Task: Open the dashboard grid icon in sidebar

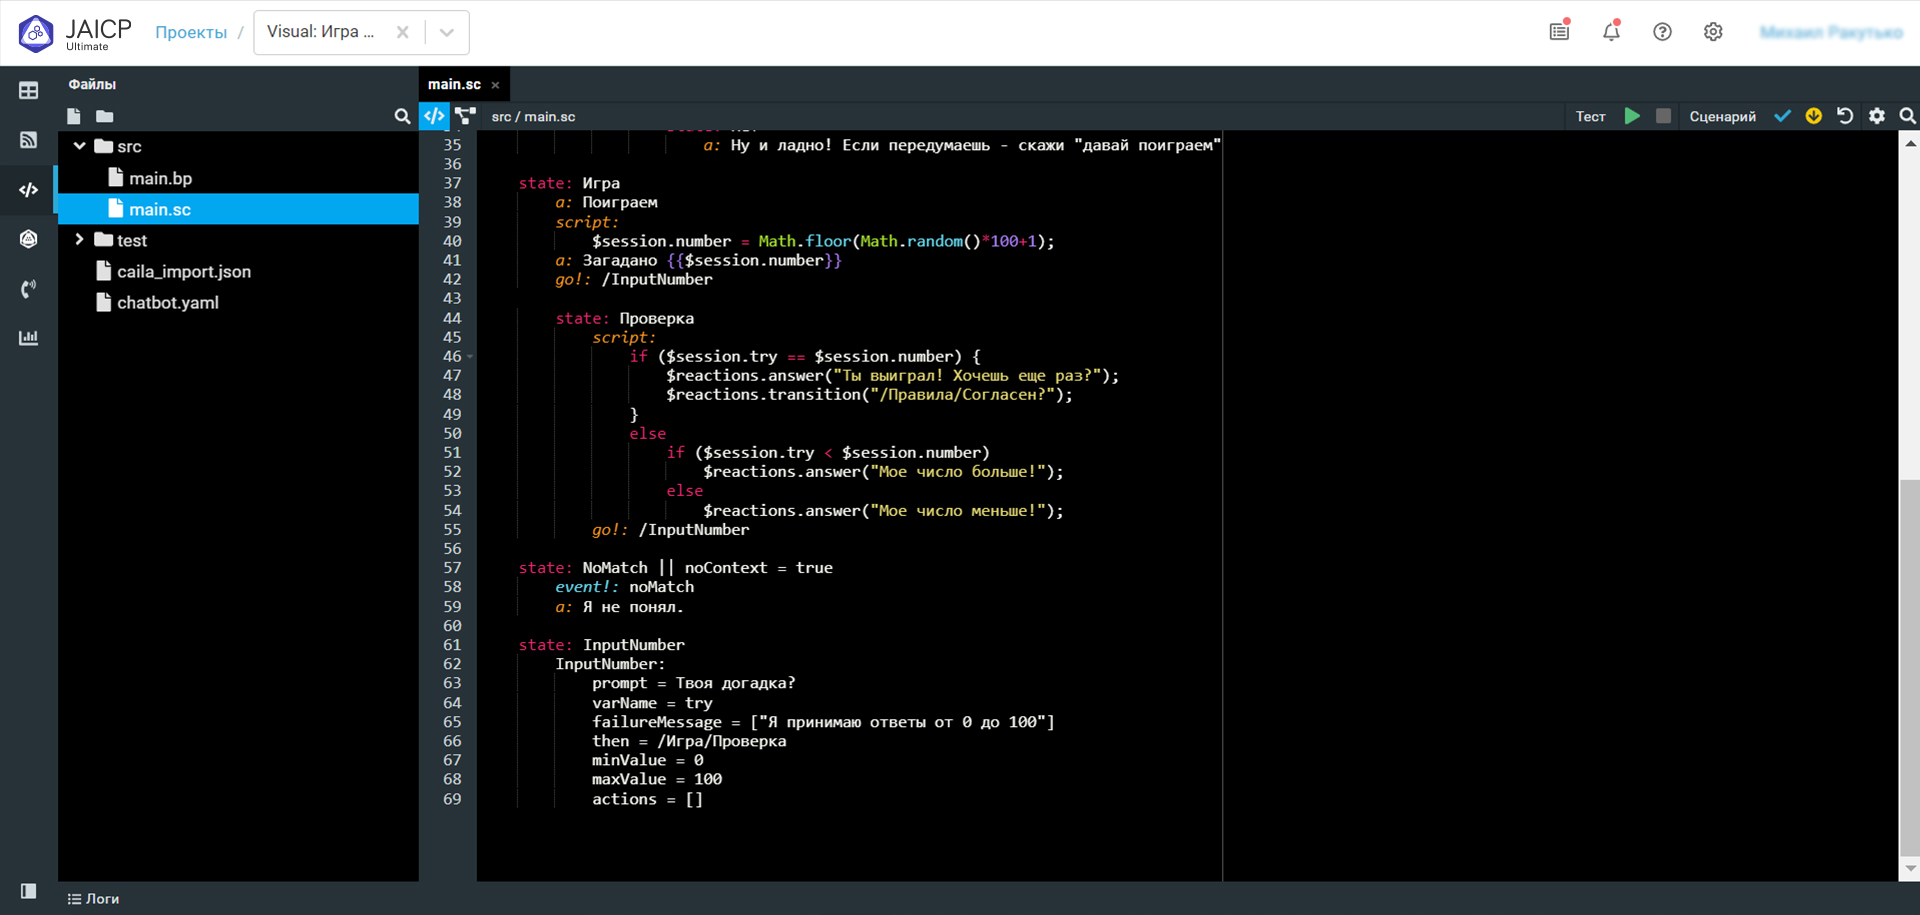Action: point(29,91)
